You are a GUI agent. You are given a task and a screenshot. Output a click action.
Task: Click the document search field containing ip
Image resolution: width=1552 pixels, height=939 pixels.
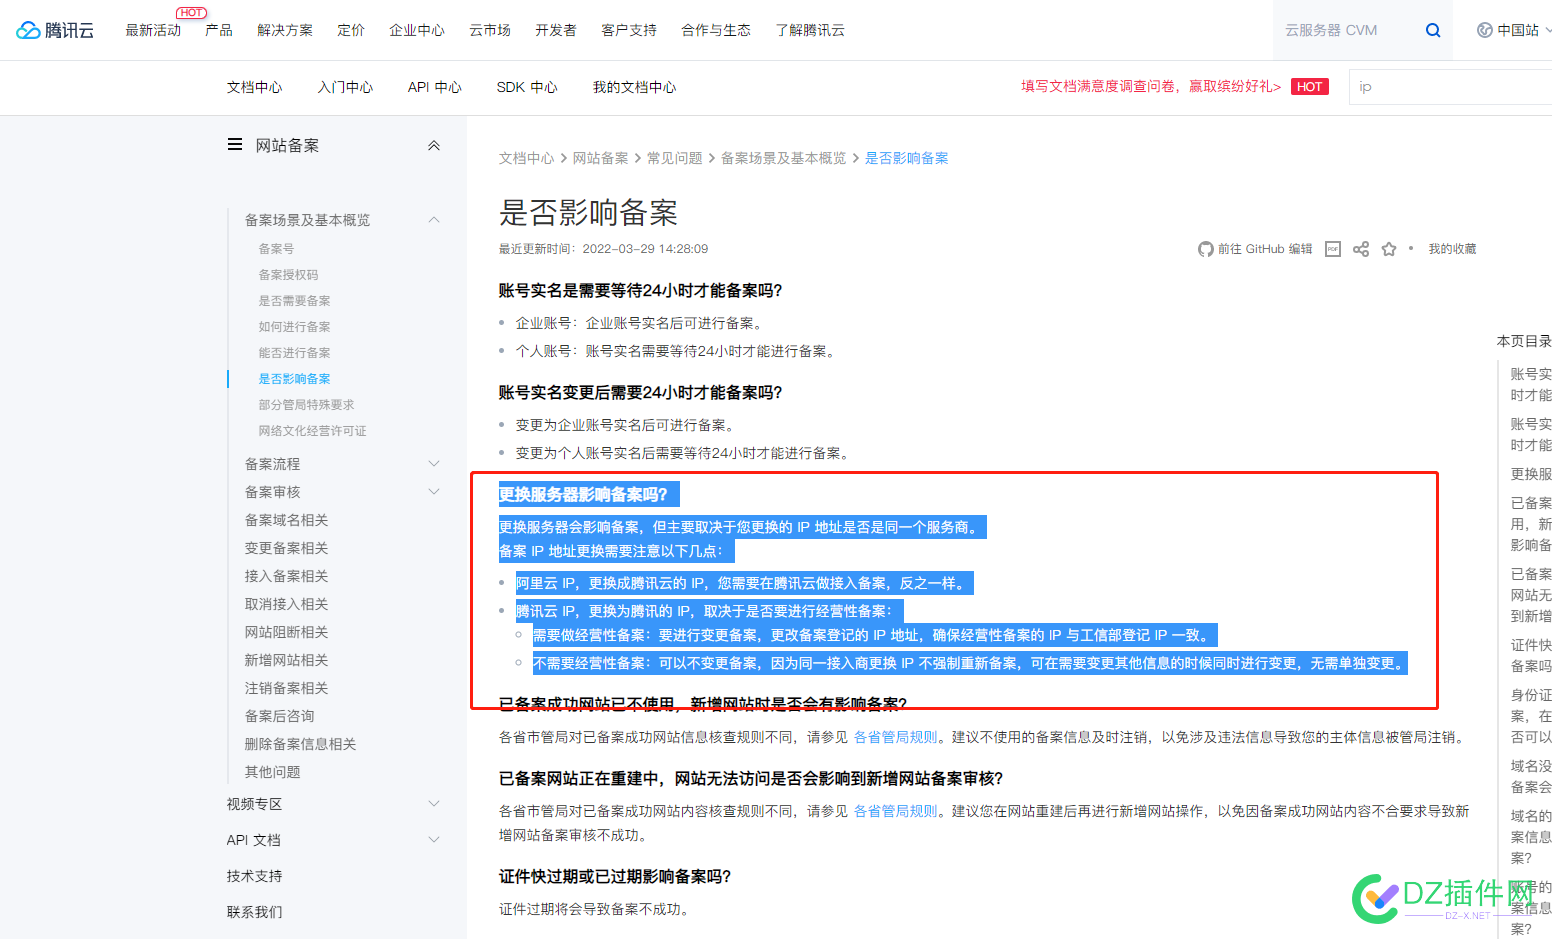pos(1450,87)
